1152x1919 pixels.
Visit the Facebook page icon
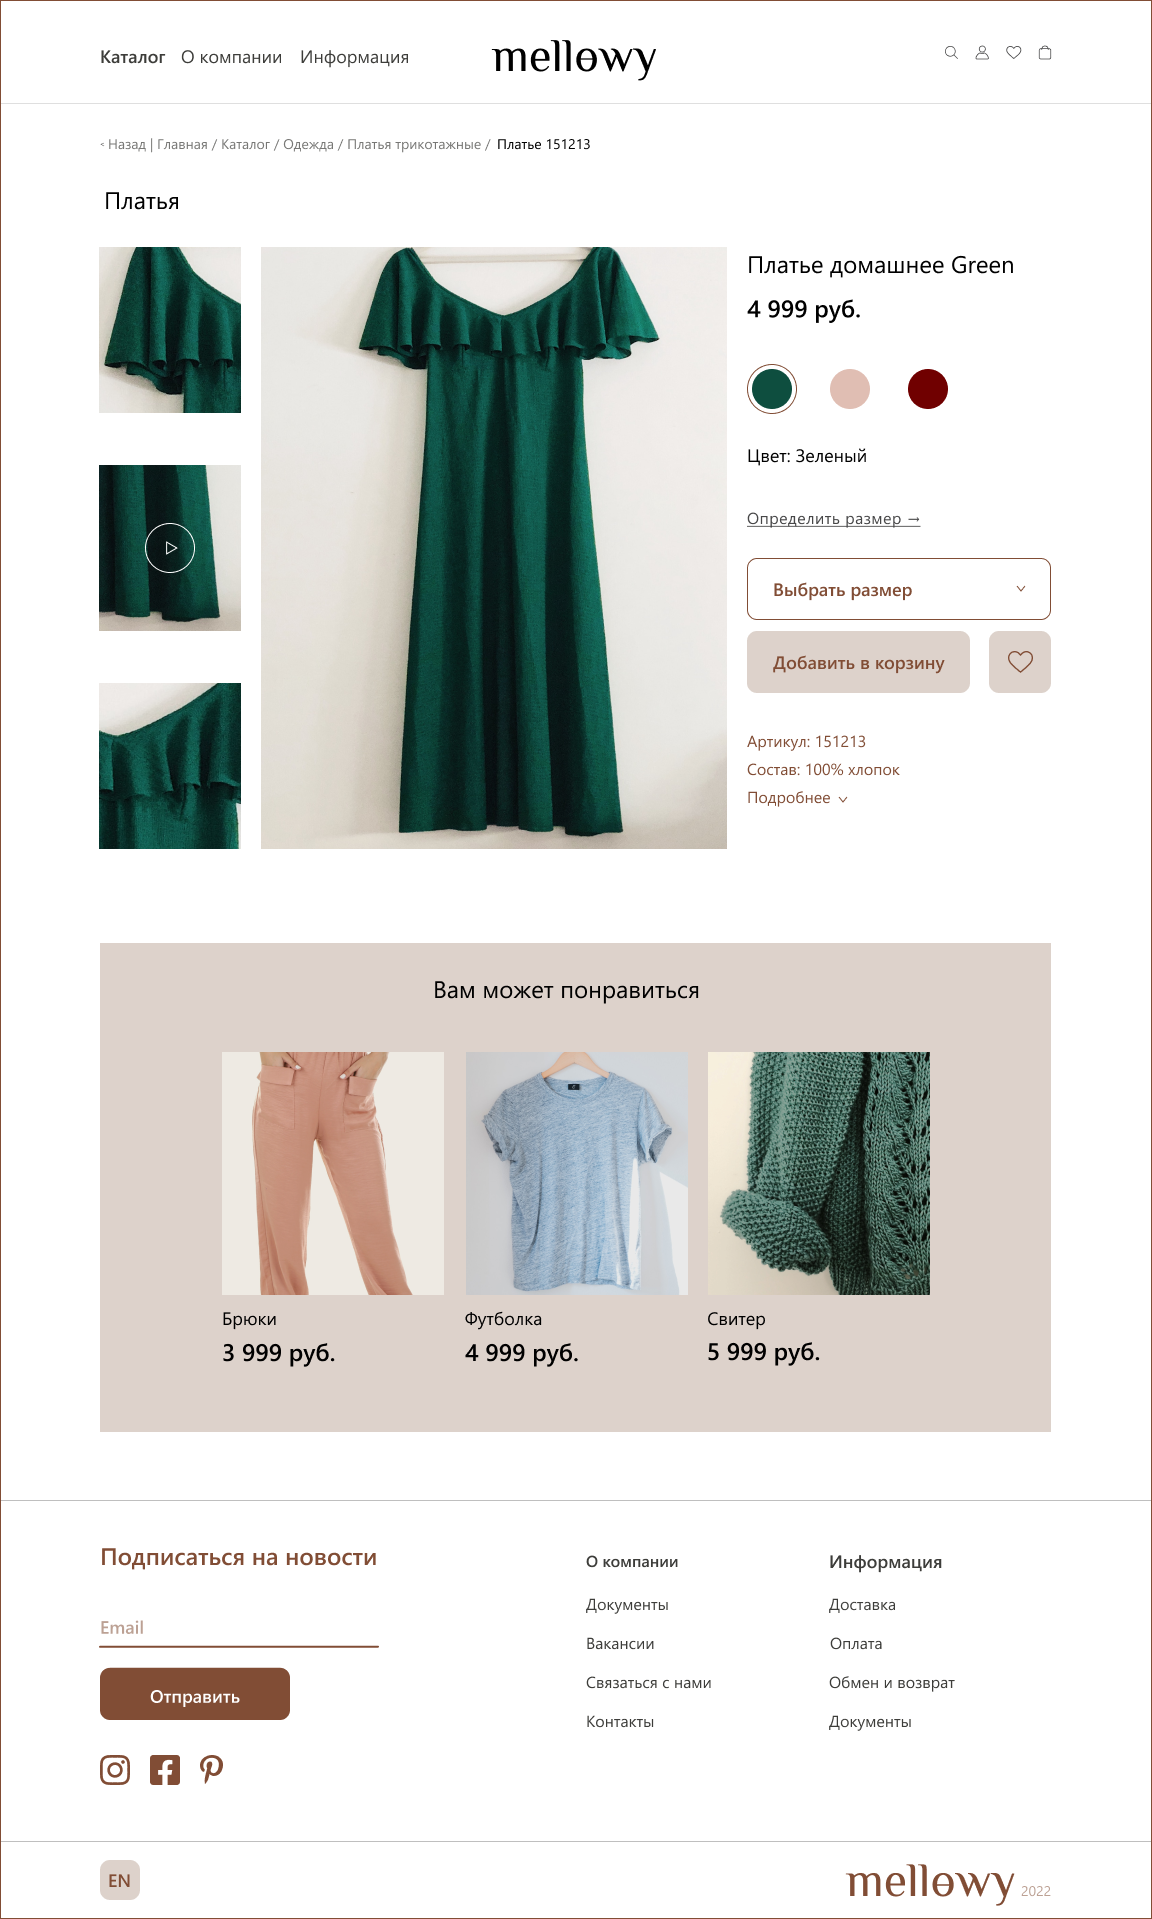point(165,1770)
